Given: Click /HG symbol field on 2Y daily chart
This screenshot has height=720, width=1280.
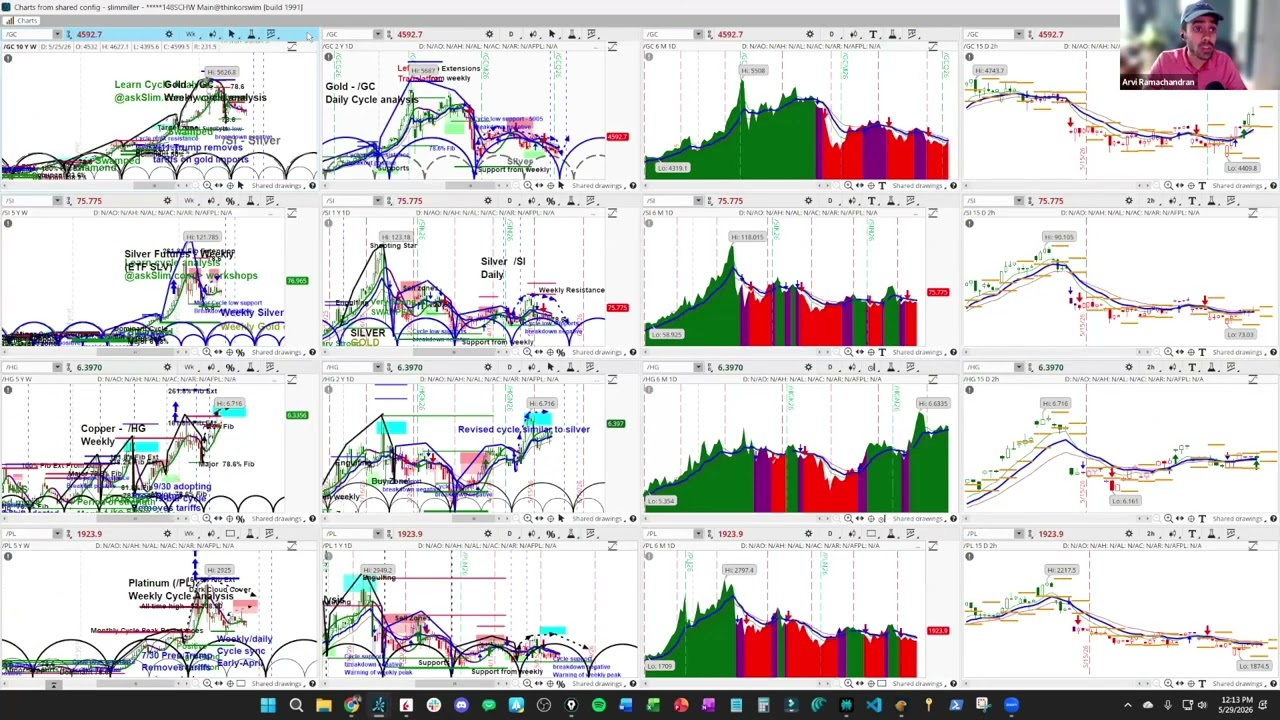Looking at the screenshot, I should click(347, 367).
